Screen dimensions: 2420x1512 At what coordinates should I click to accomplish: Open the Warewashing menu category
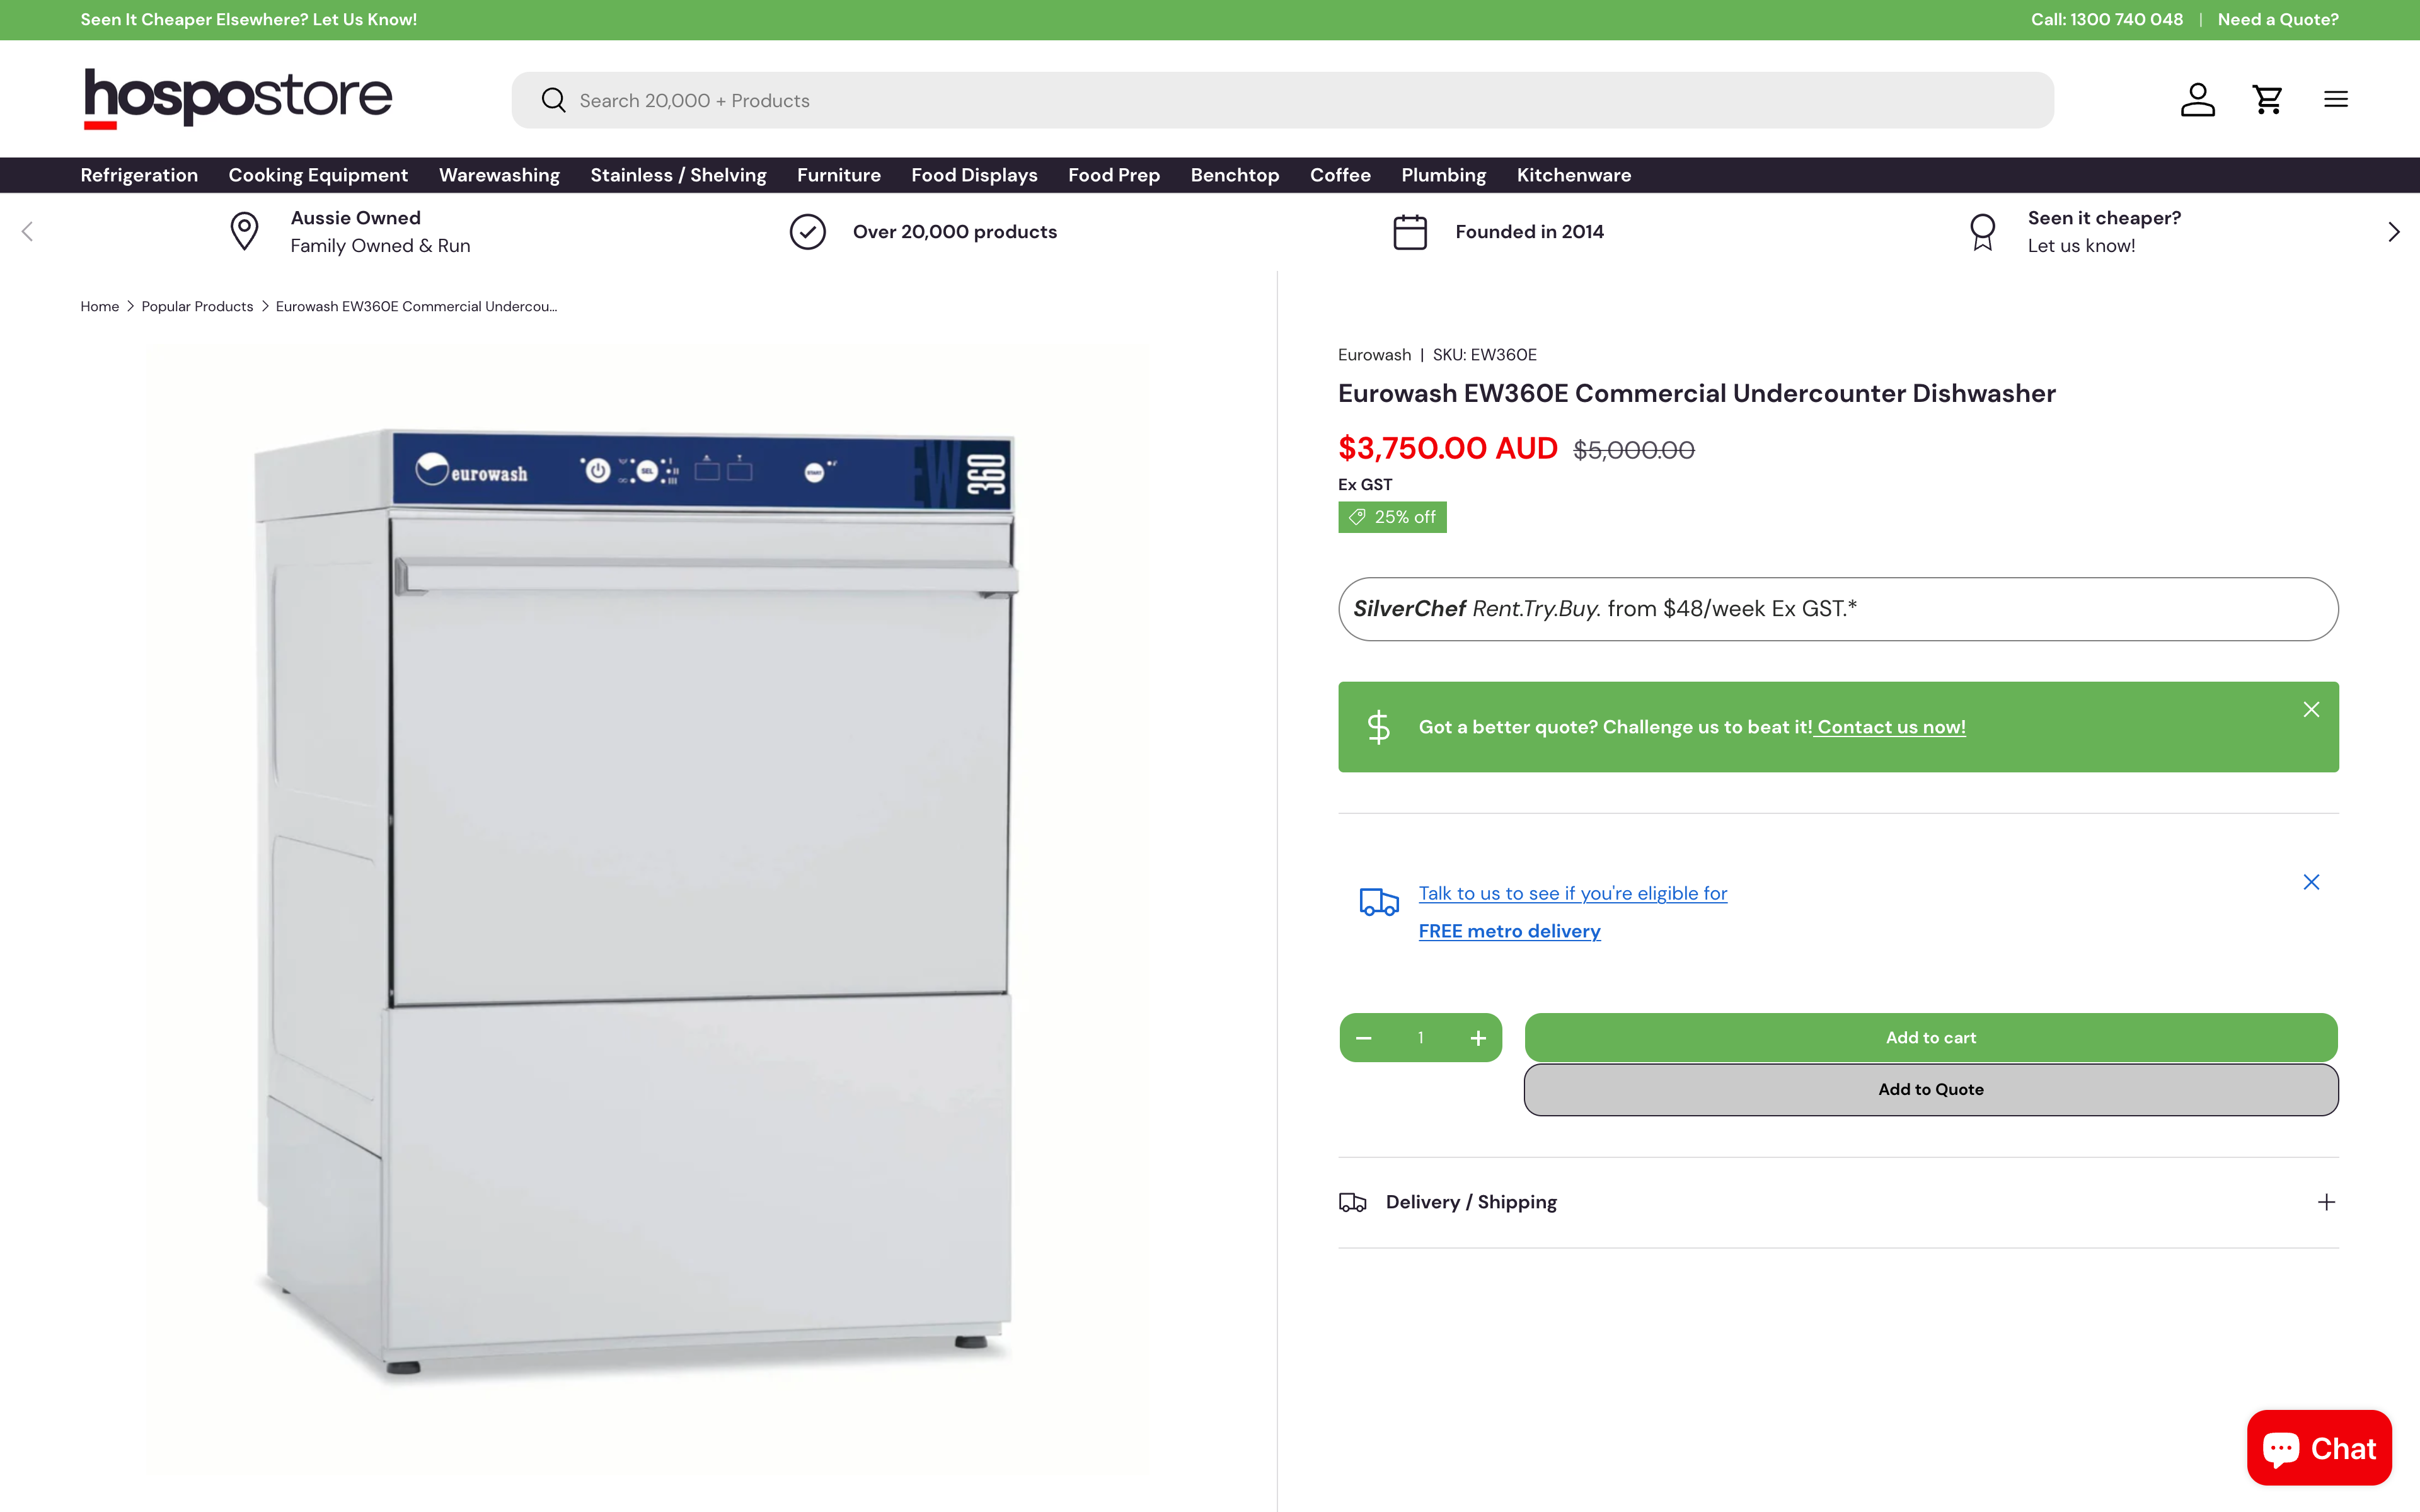point(499,175)
